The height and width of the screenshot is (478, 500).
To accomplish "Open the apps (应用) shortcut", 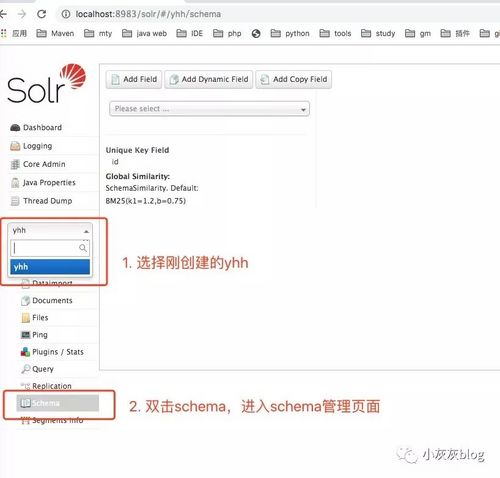I will (14, 33).
